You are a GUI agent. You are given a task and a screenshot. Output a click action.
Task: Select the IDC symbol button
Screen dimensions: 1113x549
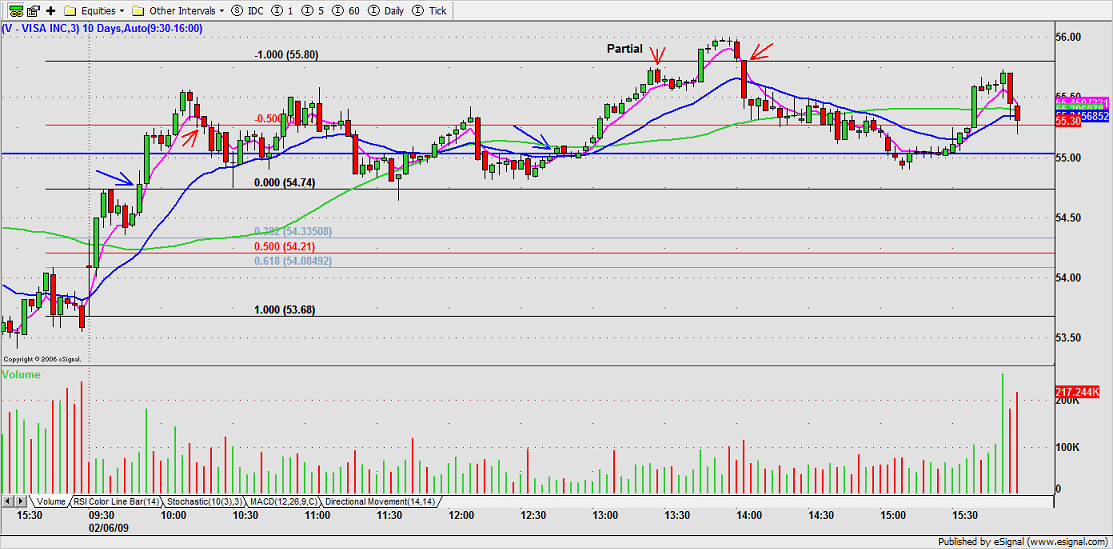(246, 11)
